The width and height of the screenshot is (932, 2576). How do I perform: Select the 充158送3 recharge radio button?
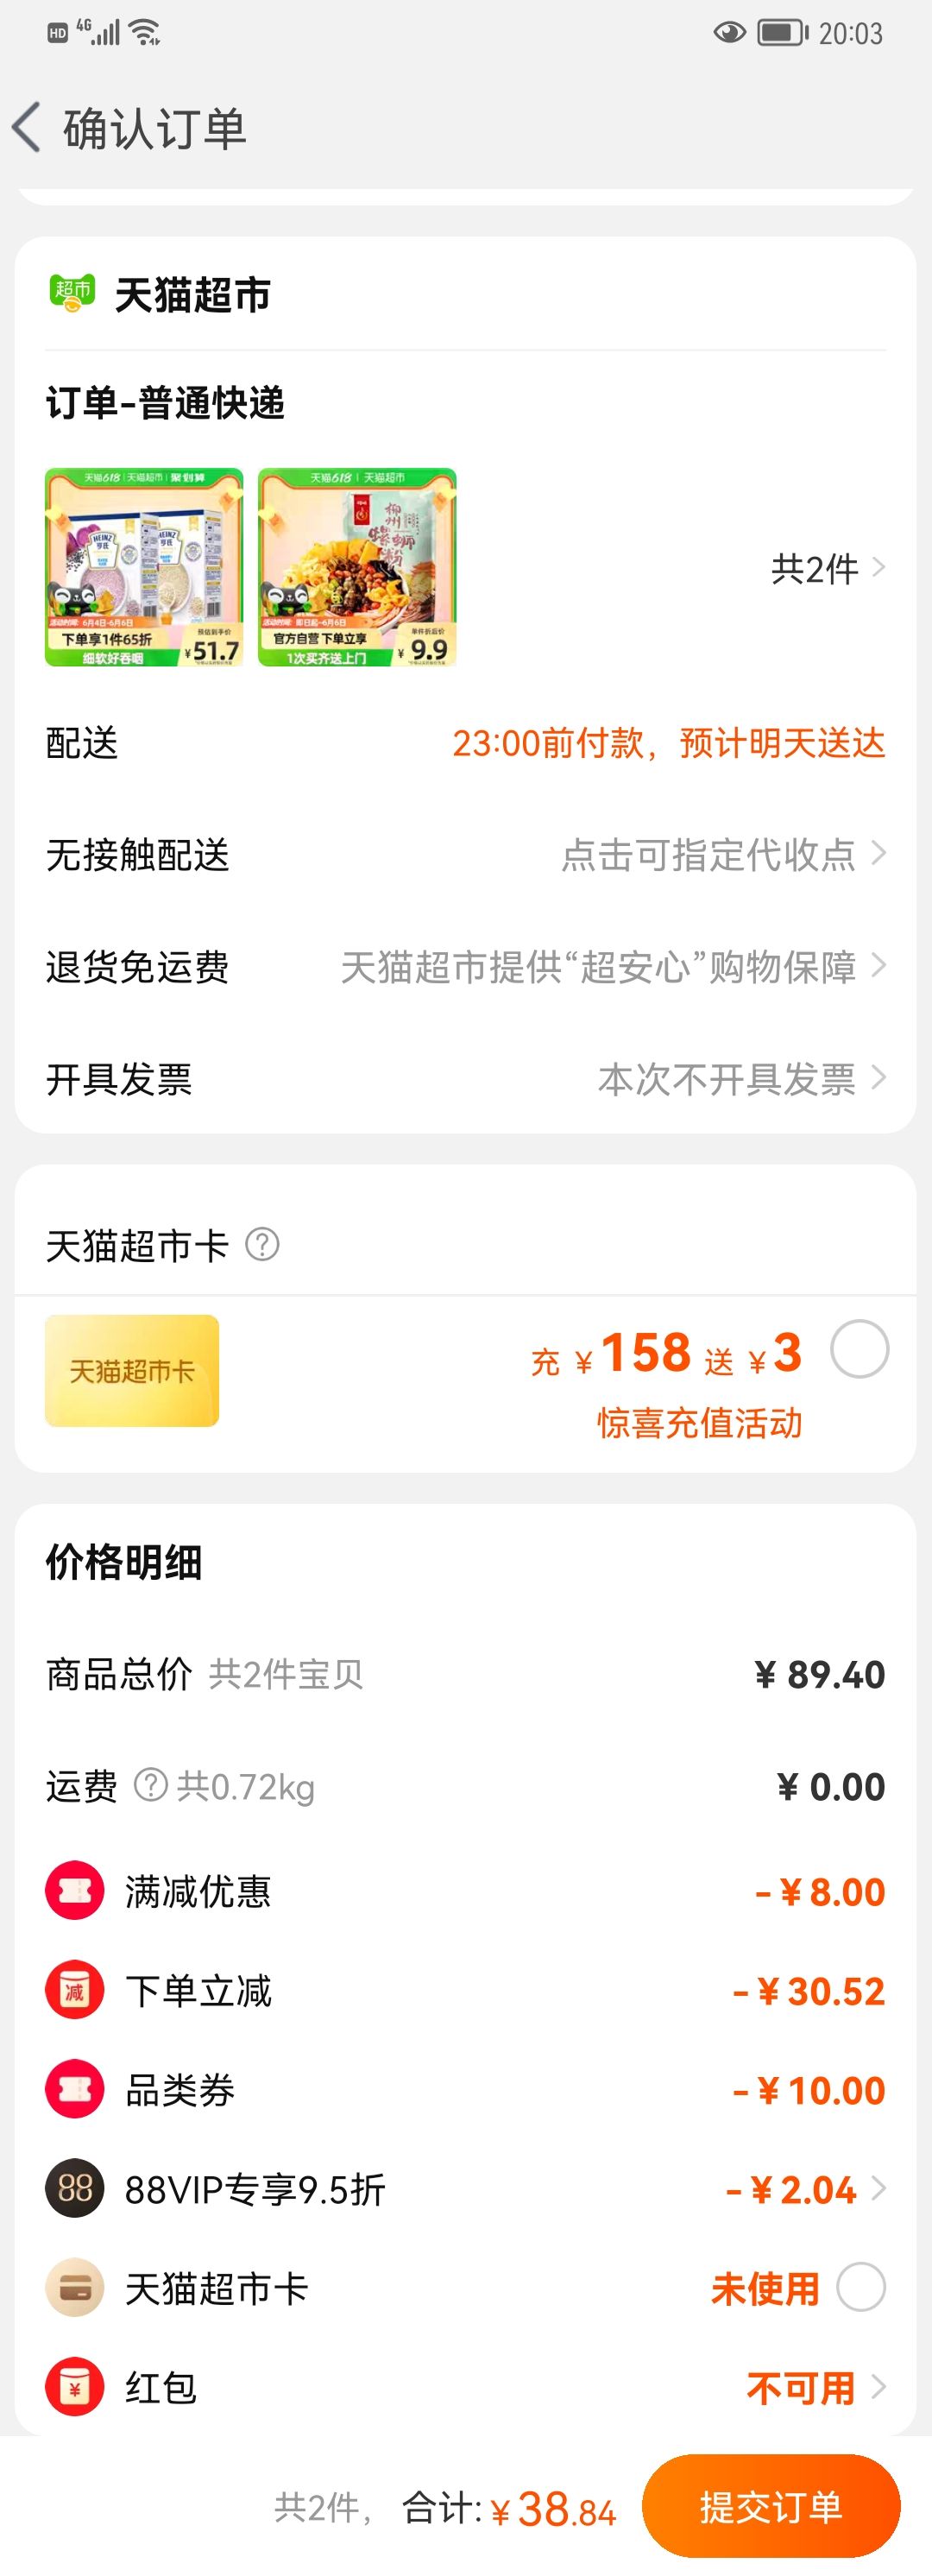(859, 1349)
